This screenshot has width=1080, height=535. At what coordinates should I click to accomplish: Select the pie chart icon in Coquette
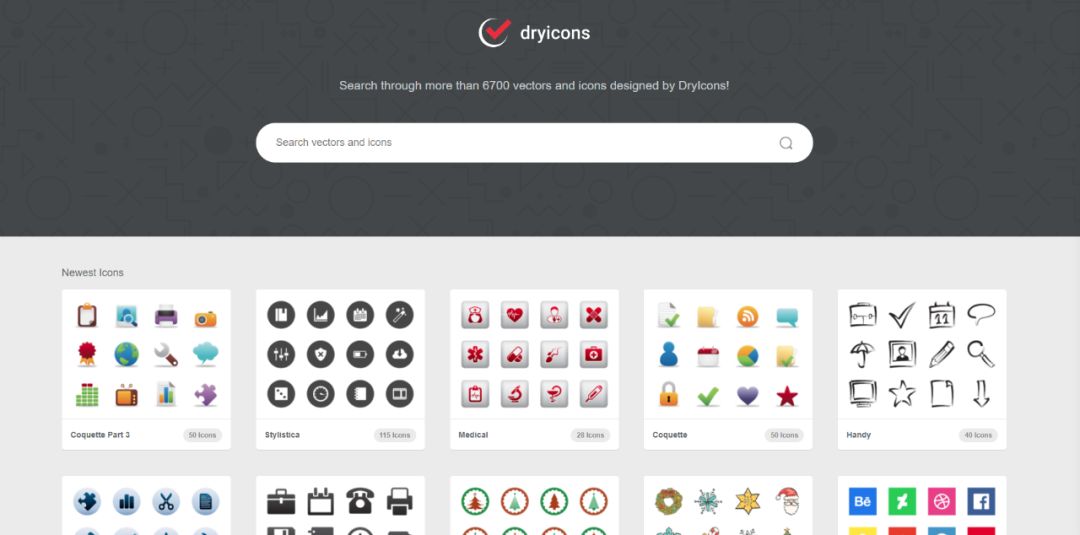click(x=747, y=355)
